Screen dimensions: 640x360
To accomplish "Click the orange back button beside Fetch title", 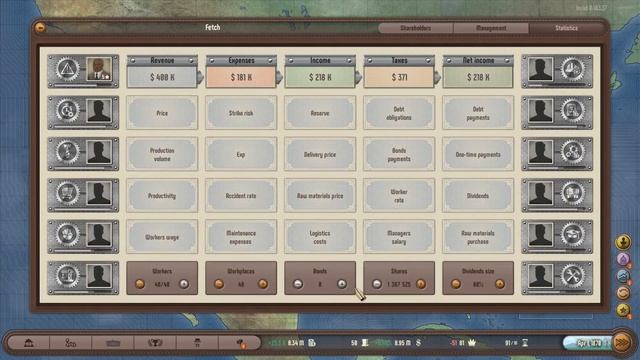I will pyautogui.click(x=40, y=28).
